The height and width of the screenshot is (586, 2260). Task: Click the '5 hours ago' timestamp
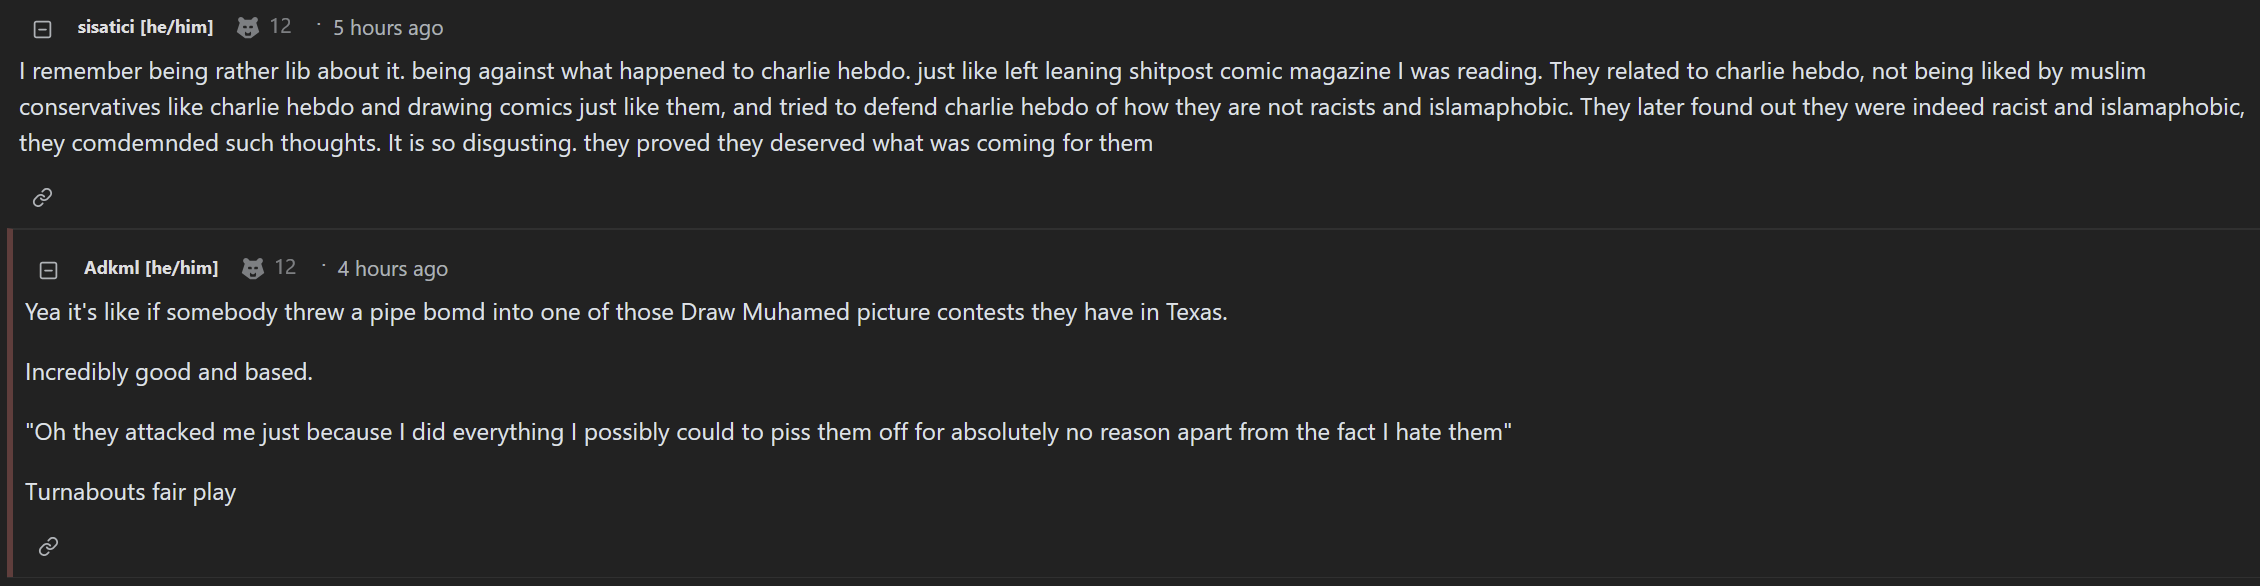point(388,28)
